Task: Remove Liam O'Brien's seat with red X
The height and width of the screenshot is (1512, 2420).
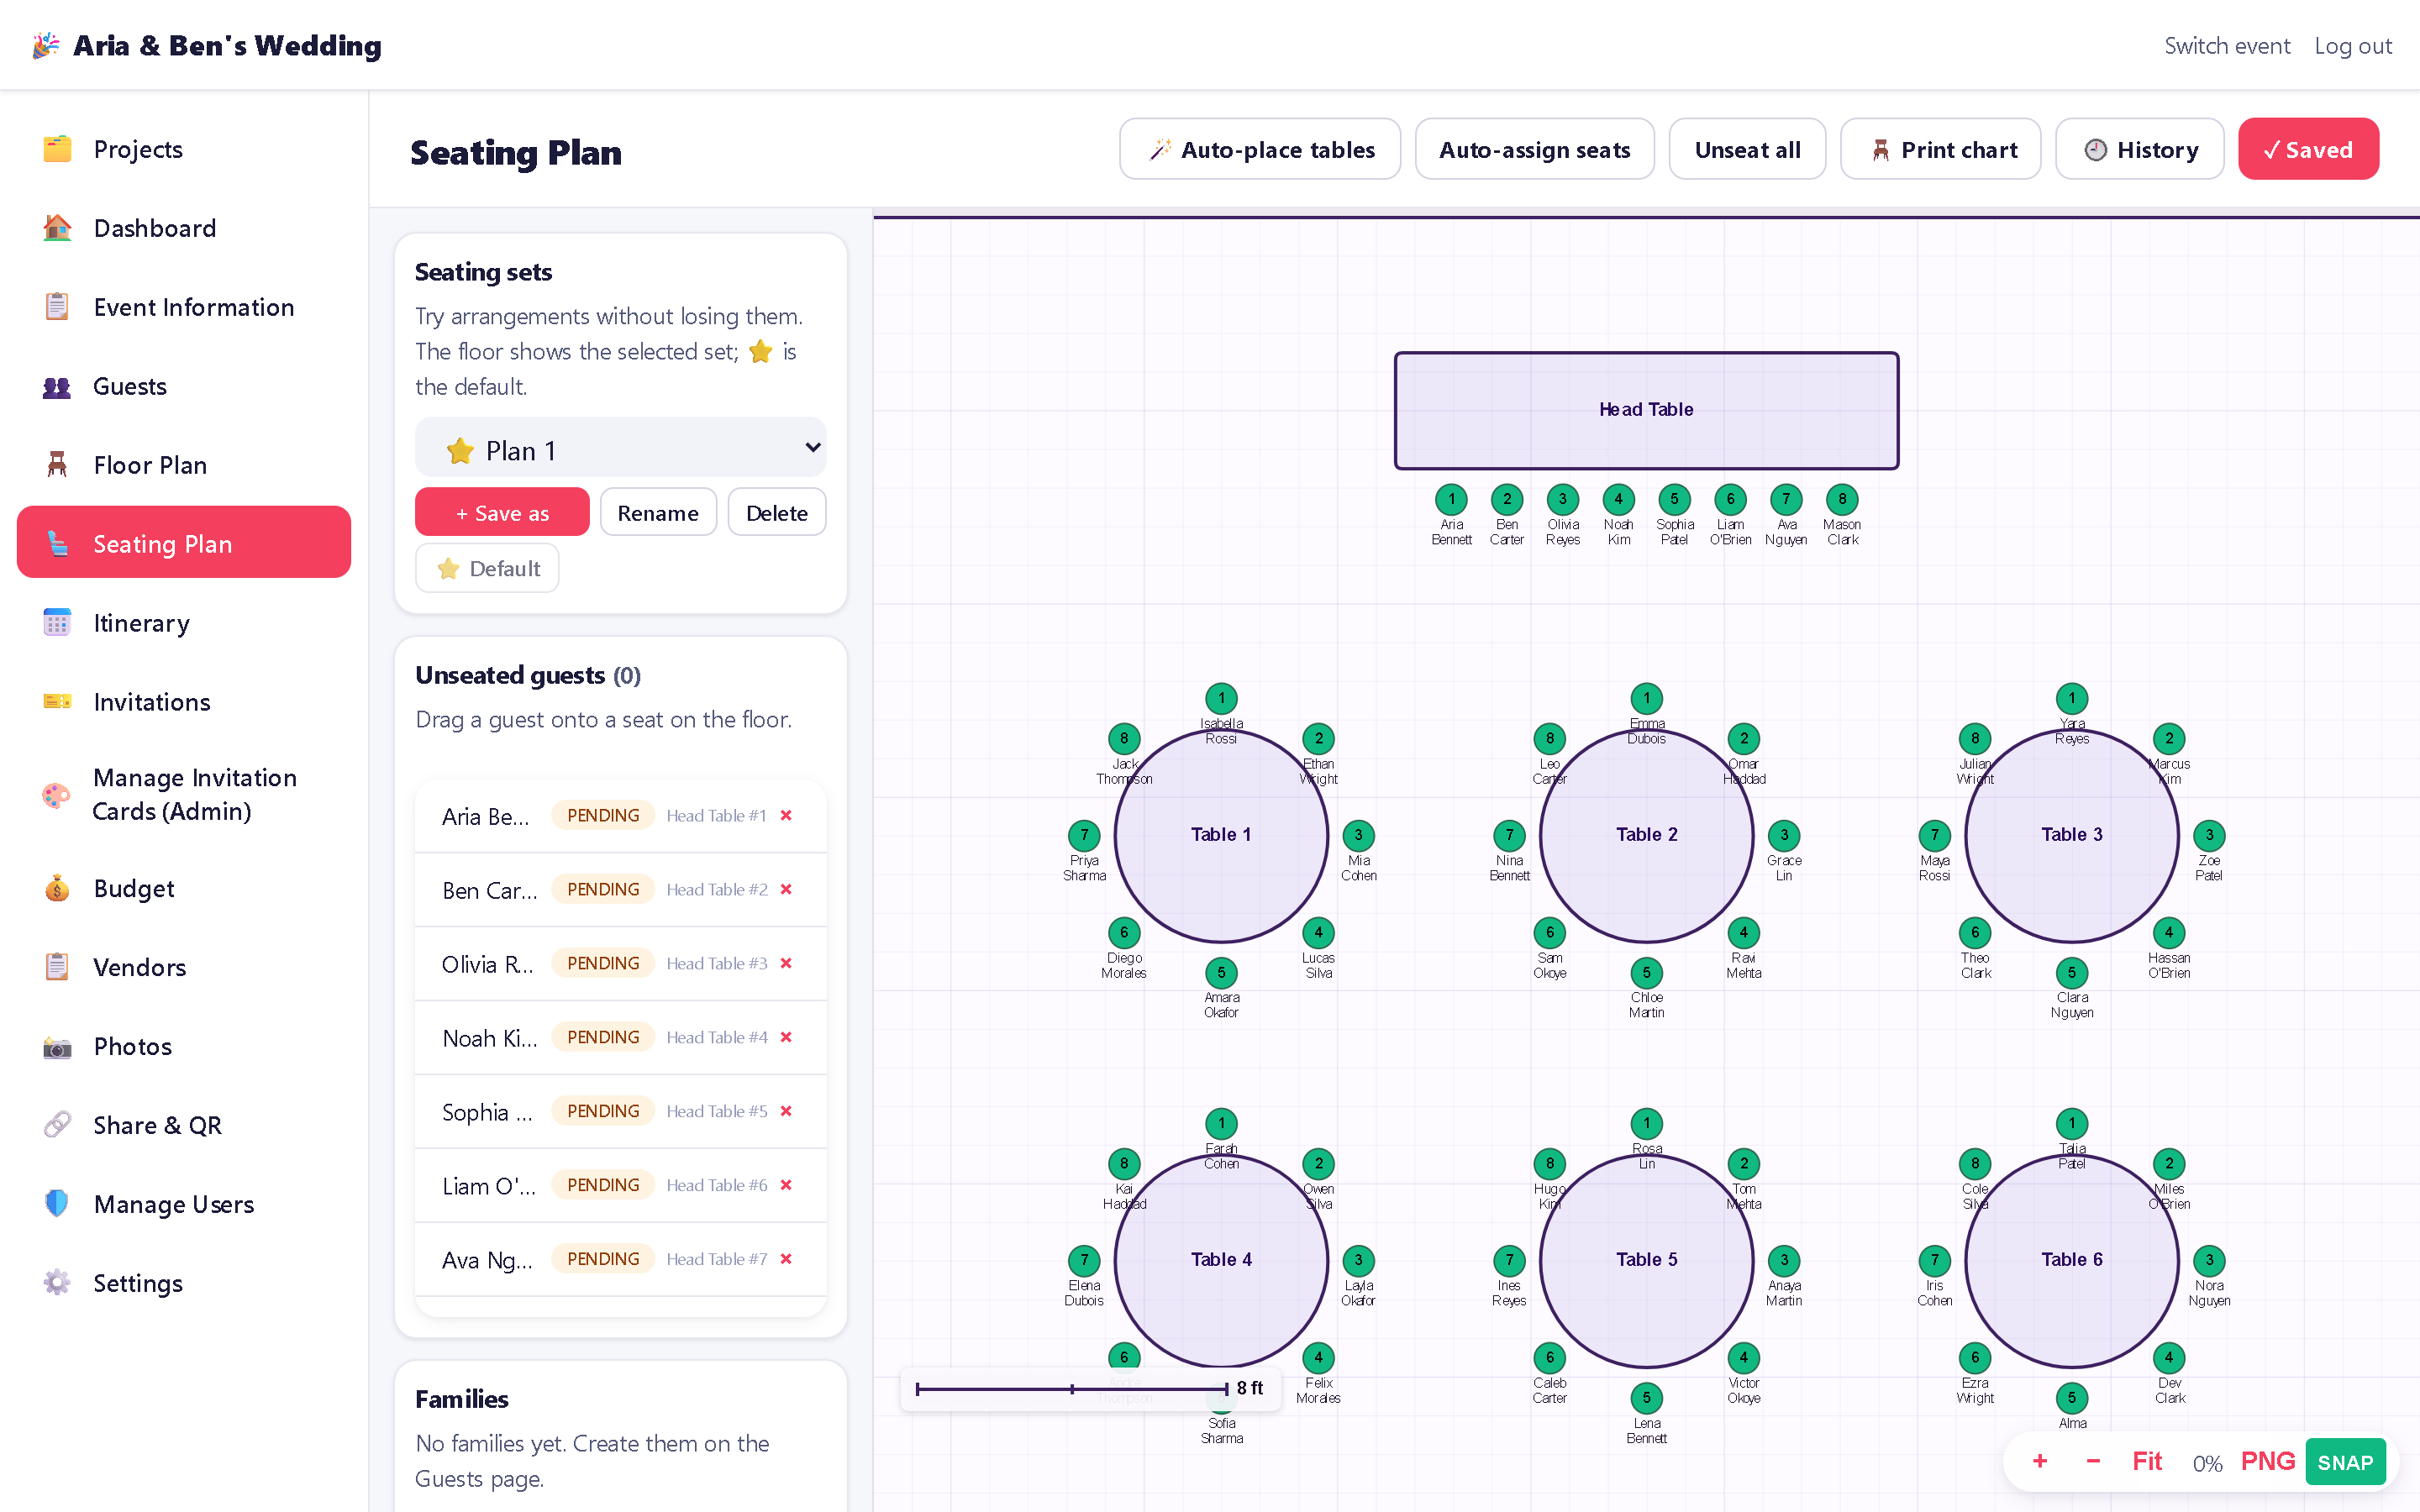Action: (786, 1185)
